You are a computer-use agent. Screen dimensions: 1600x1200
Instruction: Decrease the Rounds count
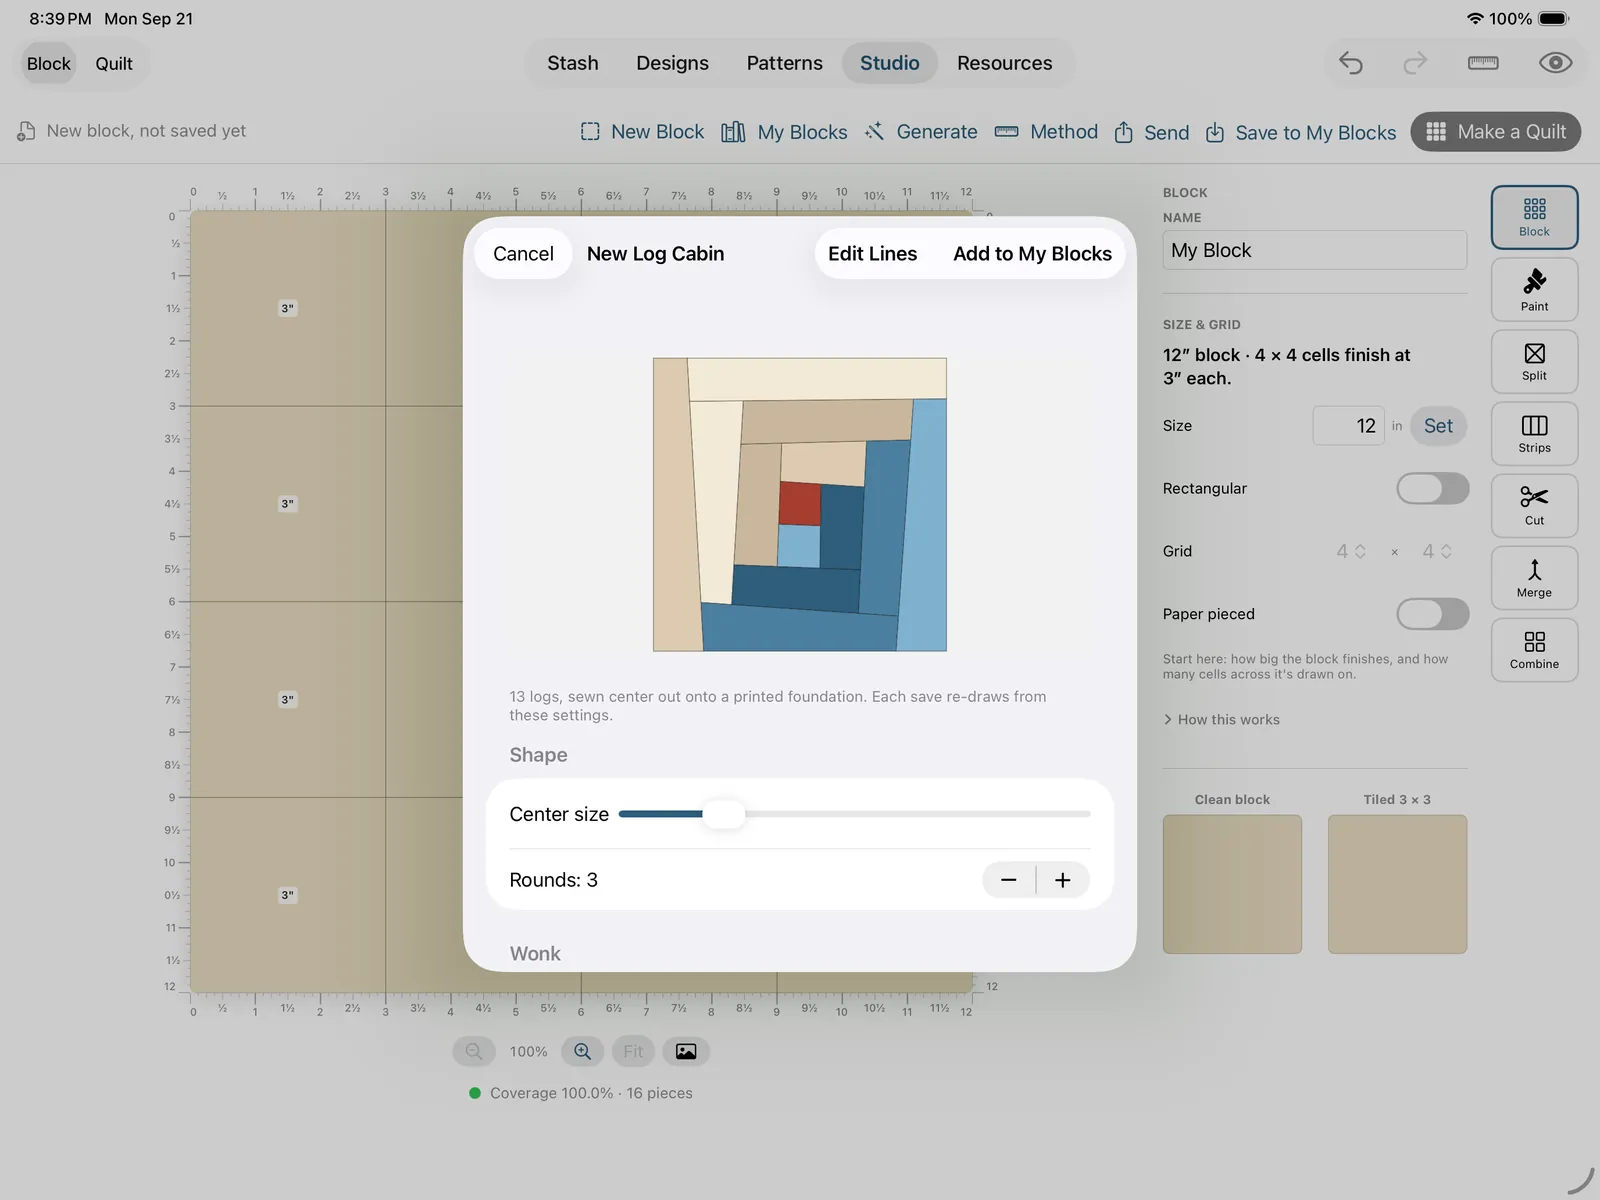pos(1009,880)
